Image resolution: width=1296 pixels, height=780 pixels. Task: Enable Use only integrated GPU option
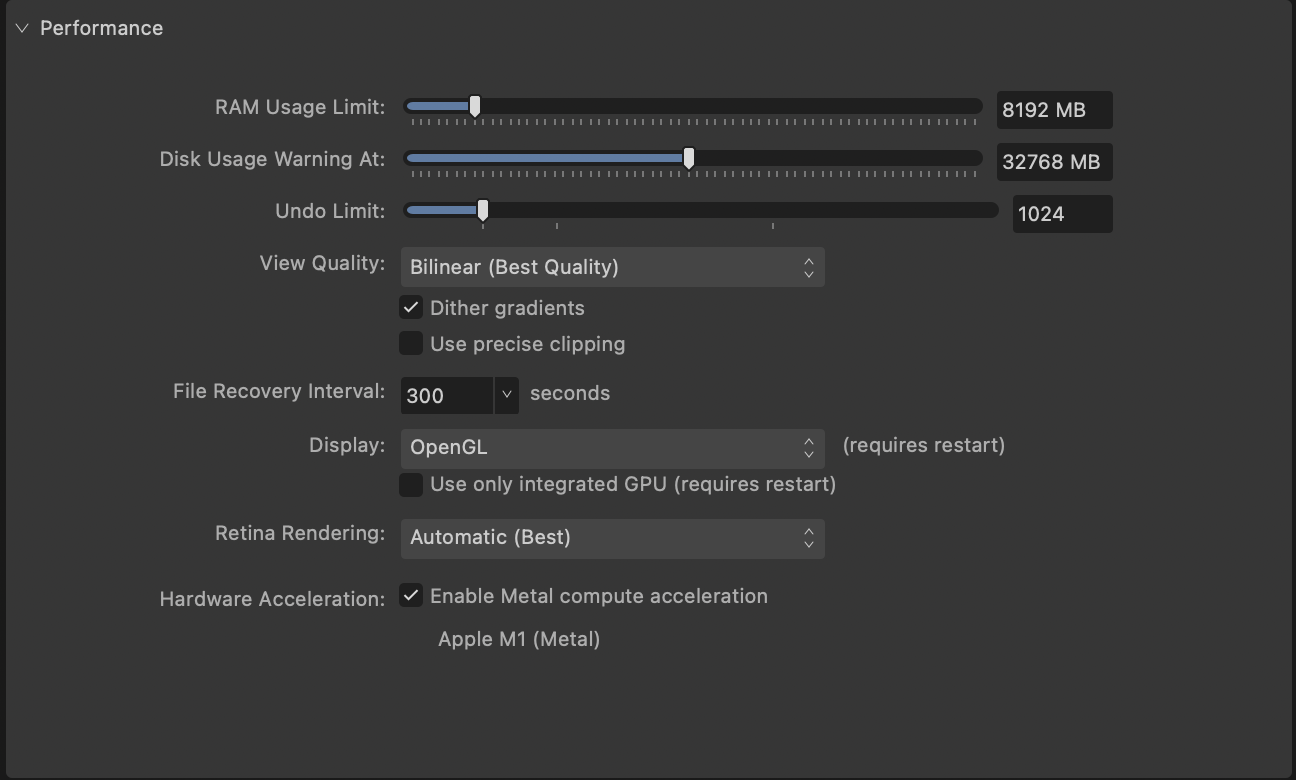coord(410,484)
